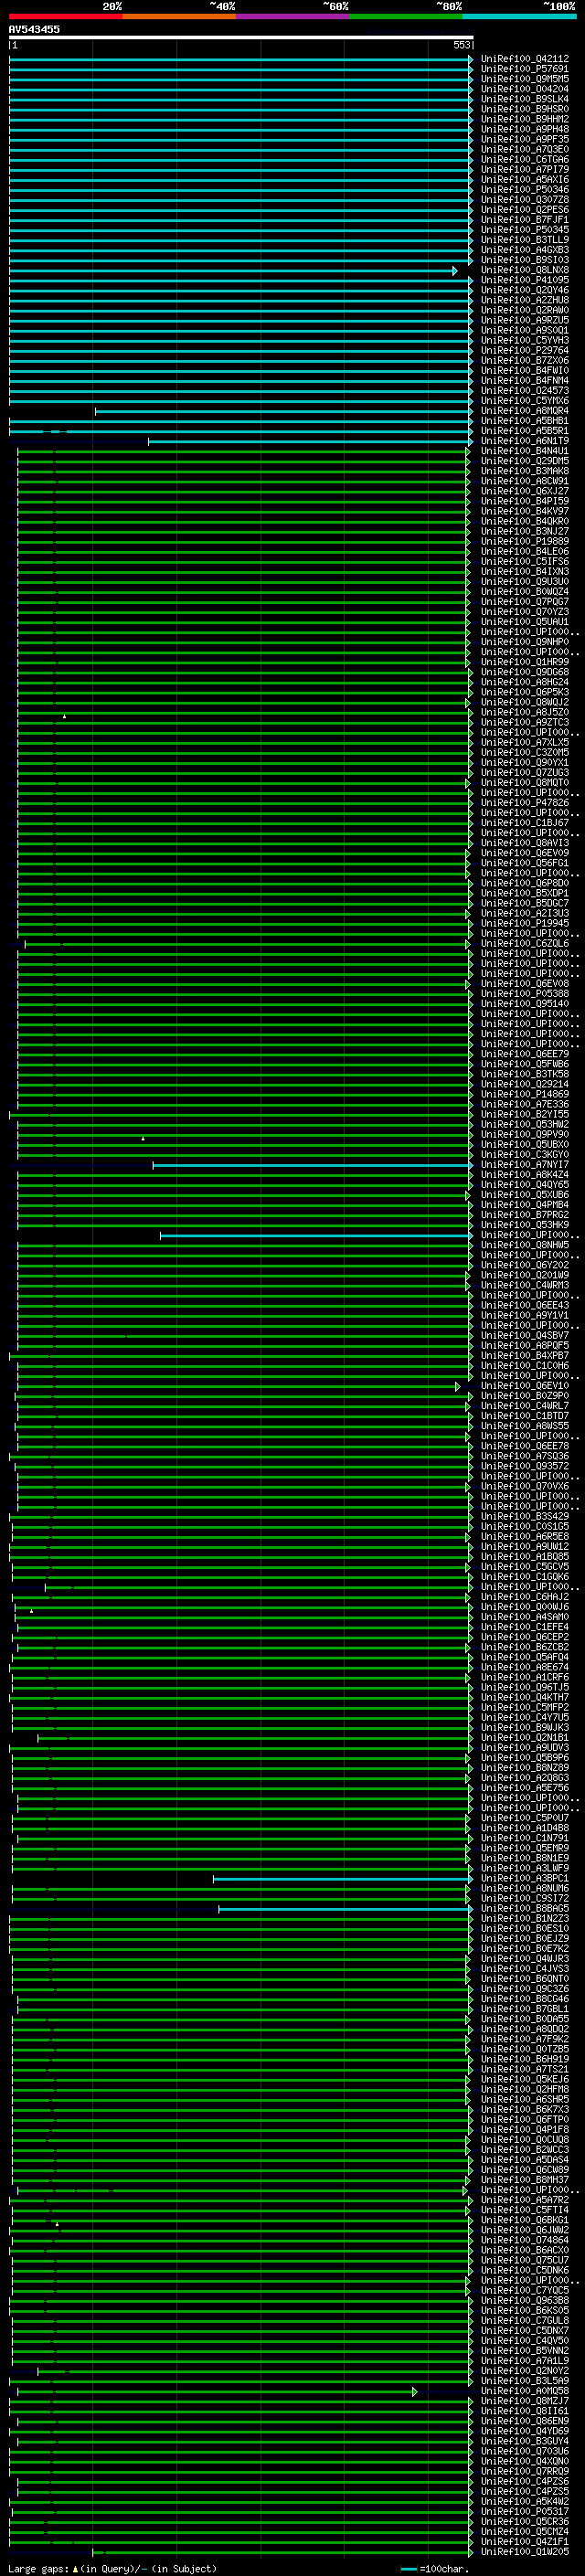The image size is (585, 2576).
Task: Select label UniRef100_A6N1T9
Action: tap(525, 440)
